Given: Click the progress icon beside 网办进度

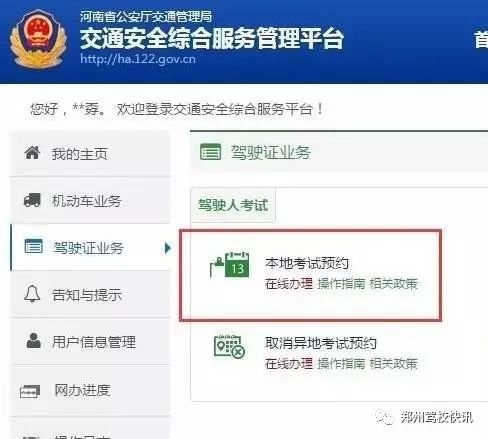Looking at the screenshot, I should coord(30,391).
